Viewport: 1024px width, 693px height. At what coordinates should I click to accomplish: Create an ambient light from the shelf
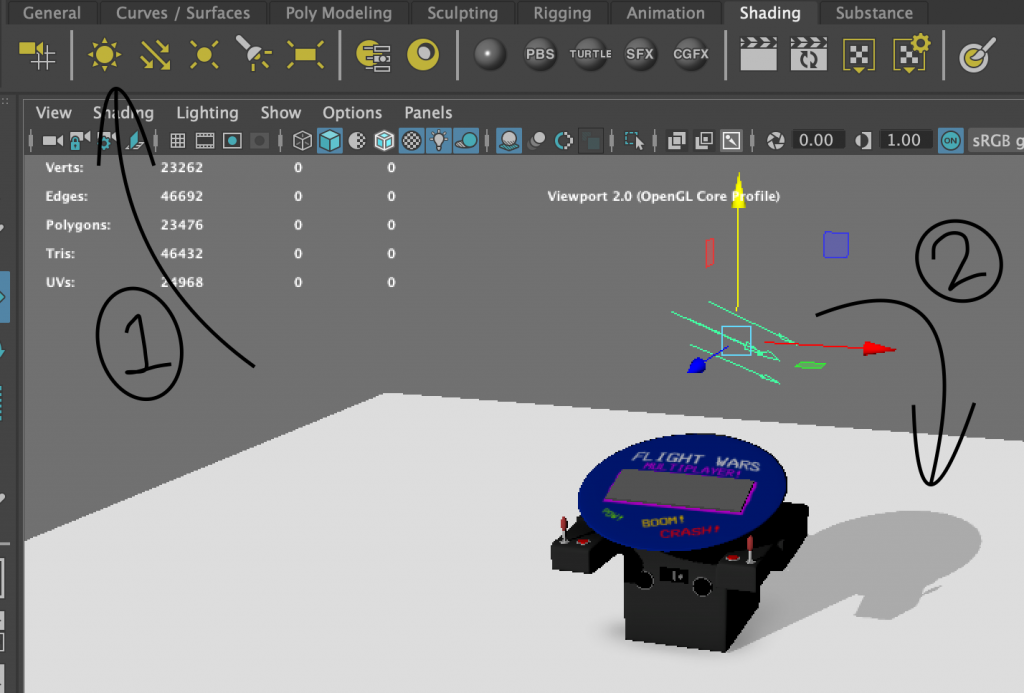[104, 54]
